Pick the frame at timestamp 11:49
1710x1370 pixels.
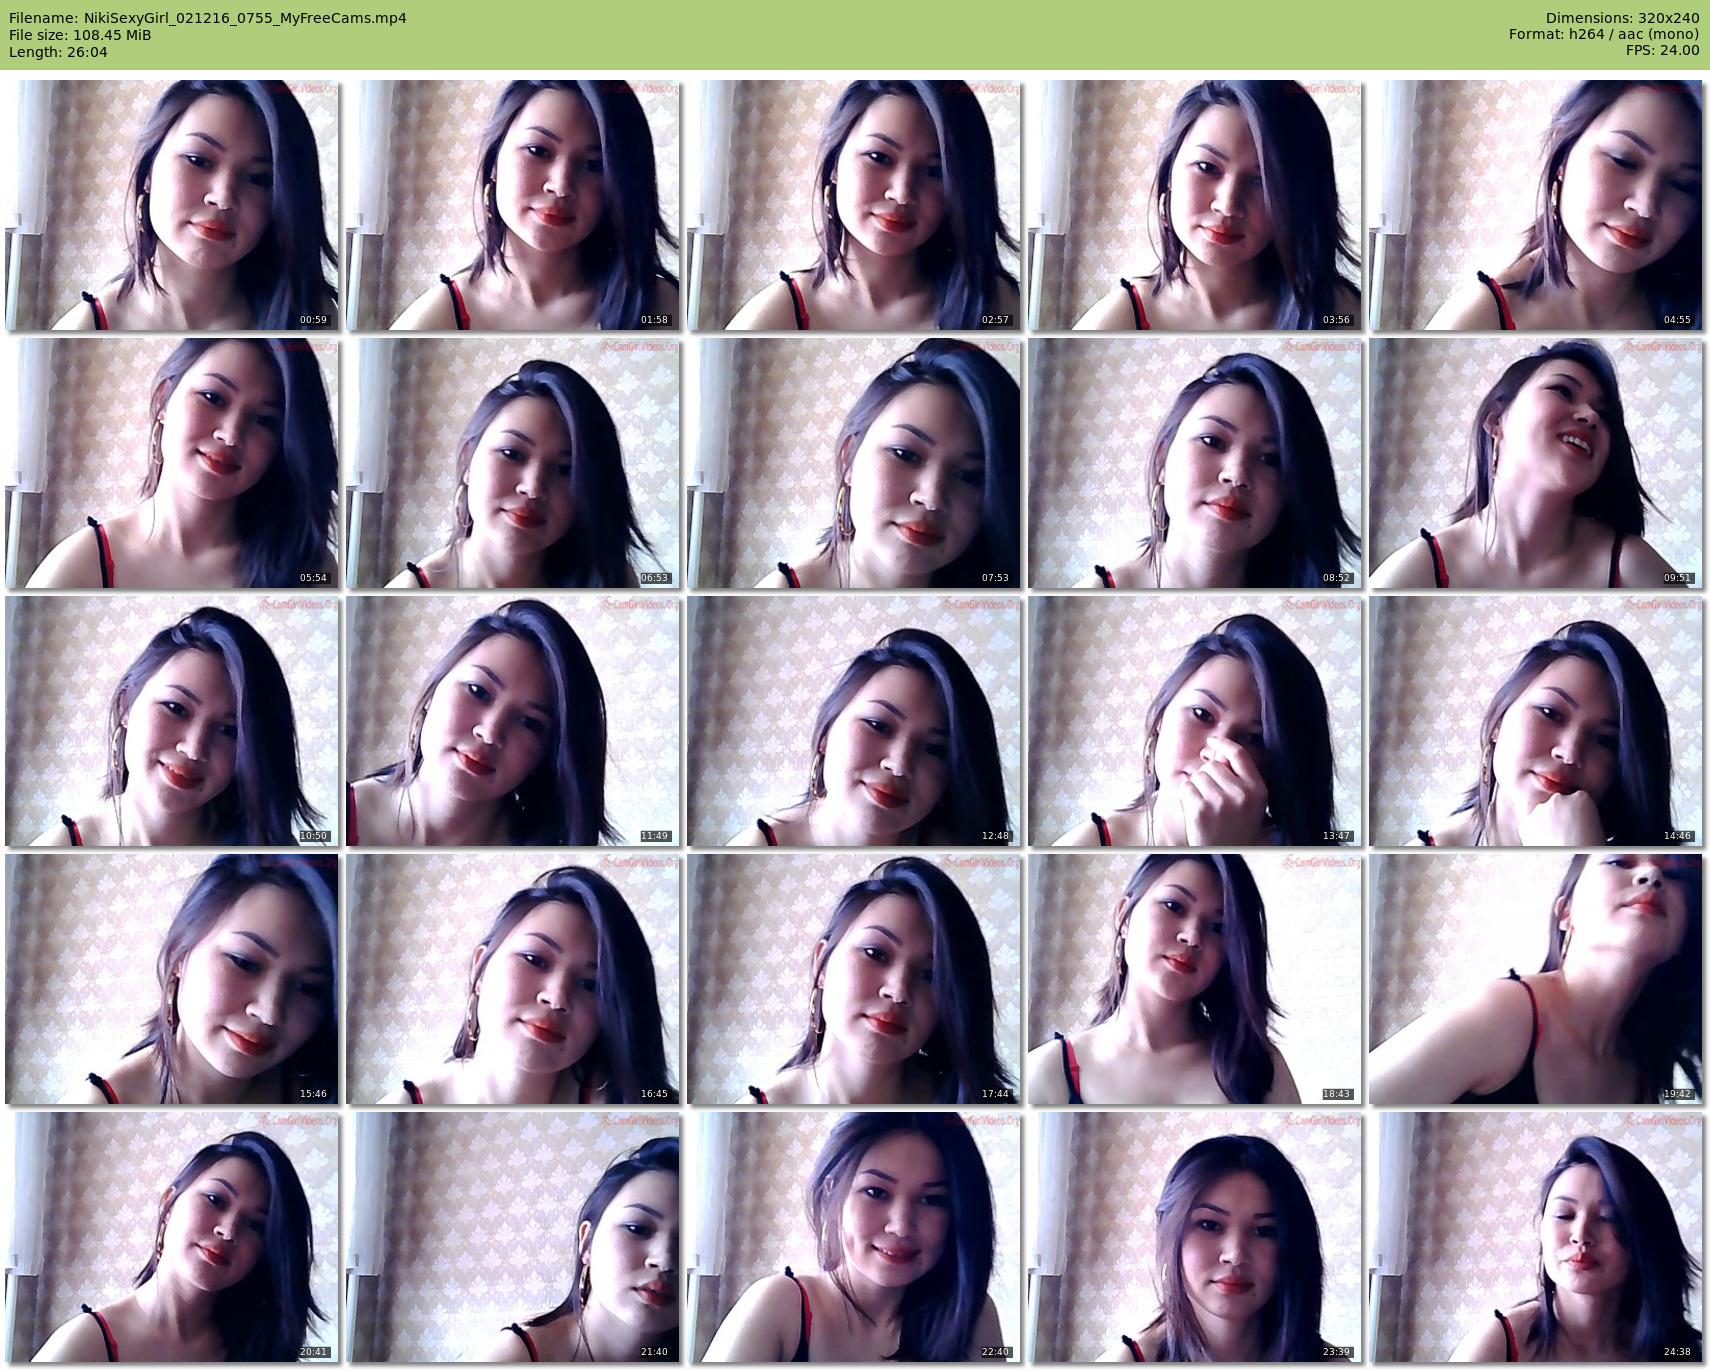pos(513,721)
